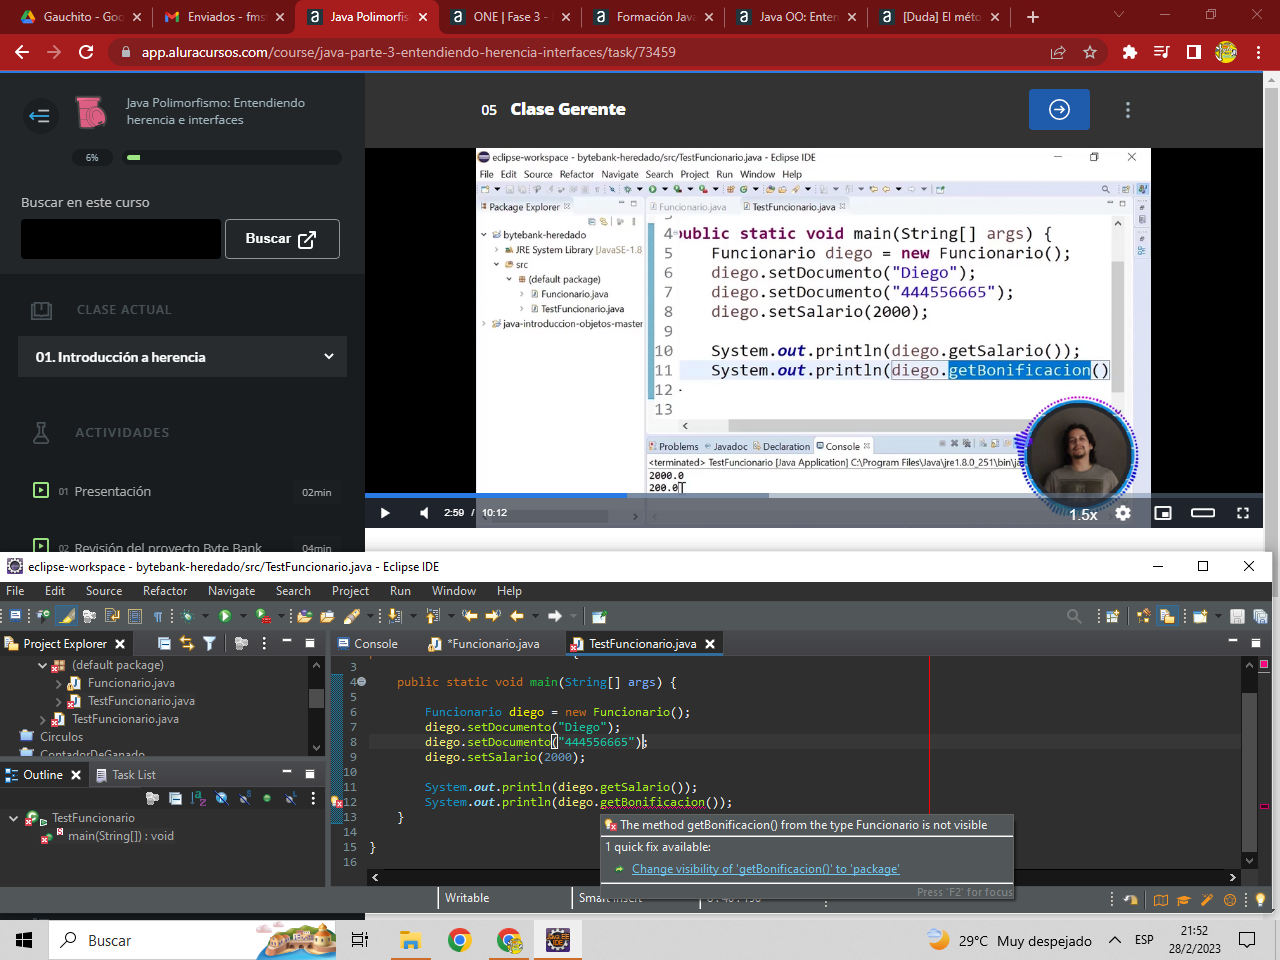Play the Clase Gerente video
The image size is (1280, 960).
(x=385, y=513)
